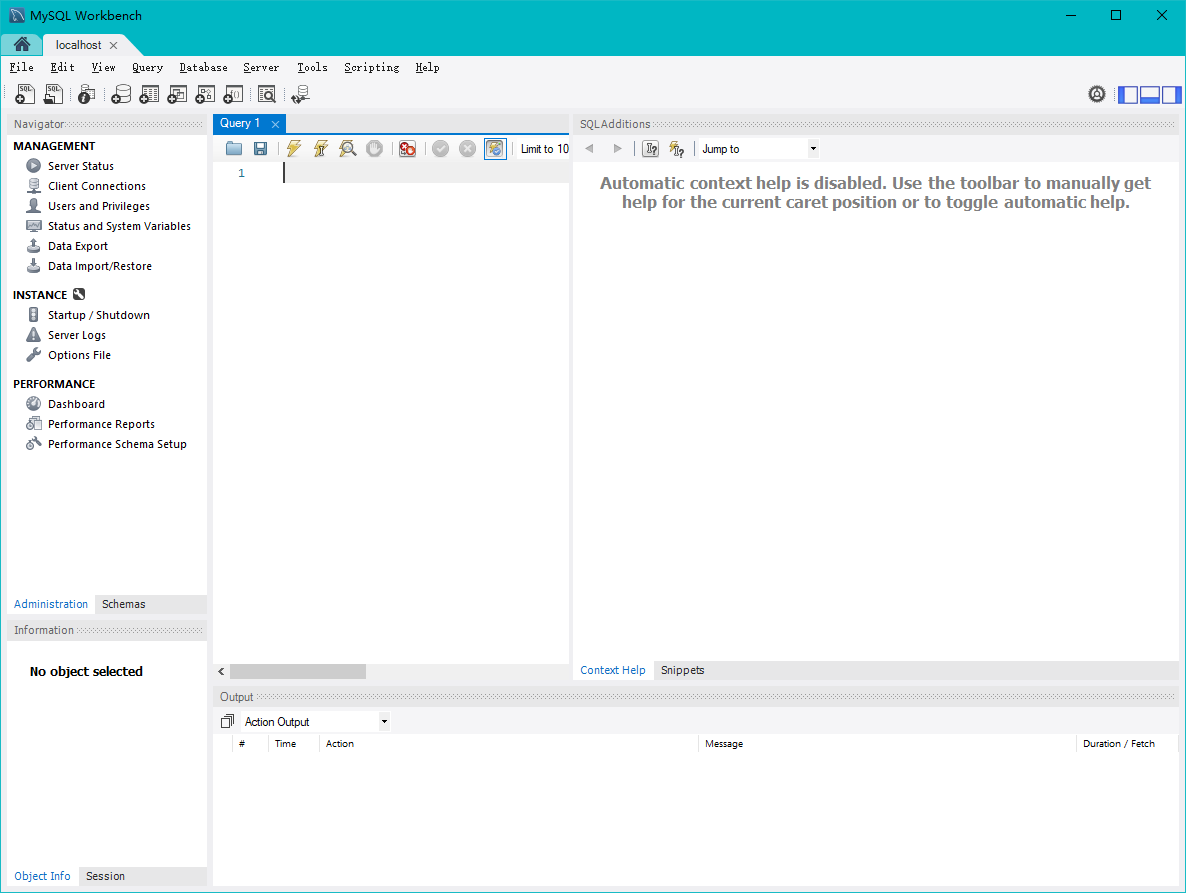The image size is (1186, 893).
Task: Create new function icon
Action: point(233,95)
